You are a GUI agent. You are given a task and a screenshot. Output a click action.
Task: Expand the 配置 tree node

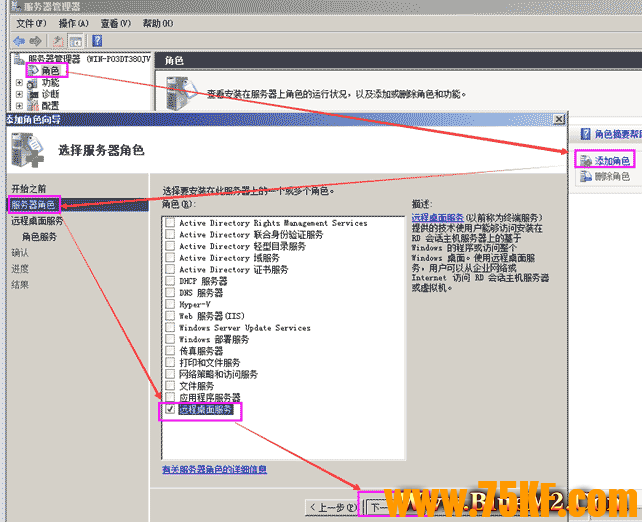pos(19,106)
